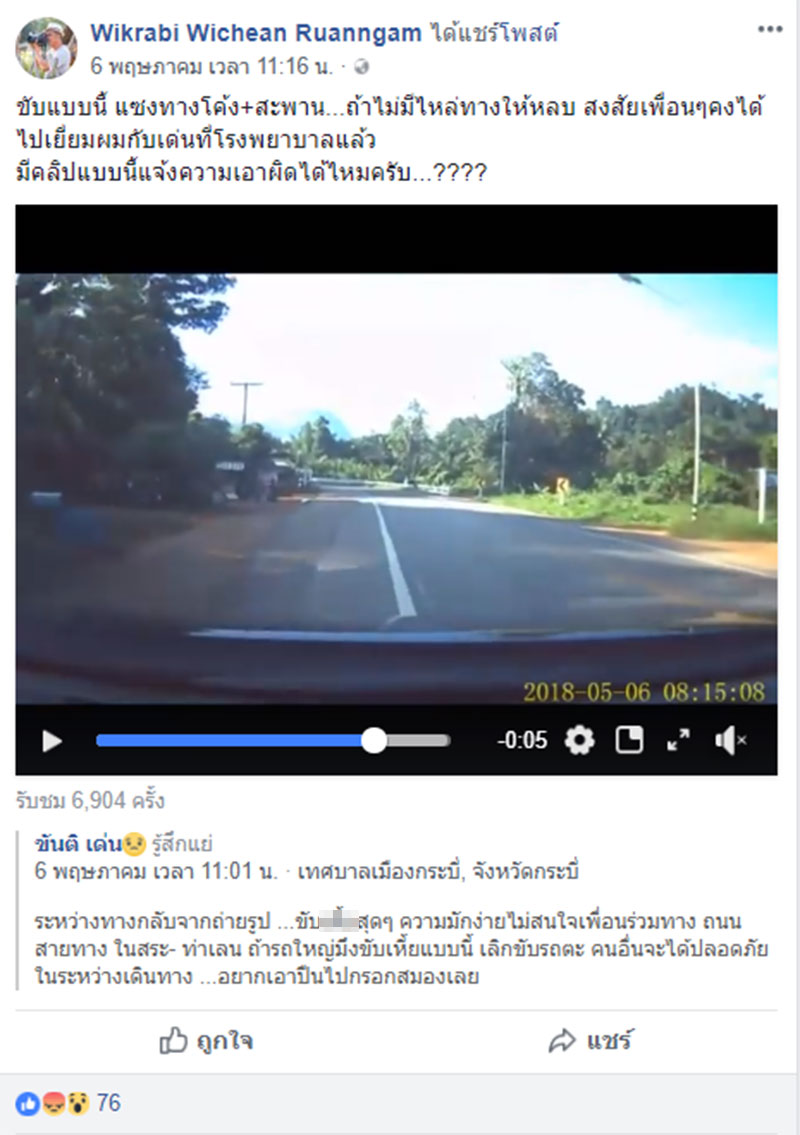Click the video progress slider handle
800x1135 pixels.
click(x=374, y=741)
